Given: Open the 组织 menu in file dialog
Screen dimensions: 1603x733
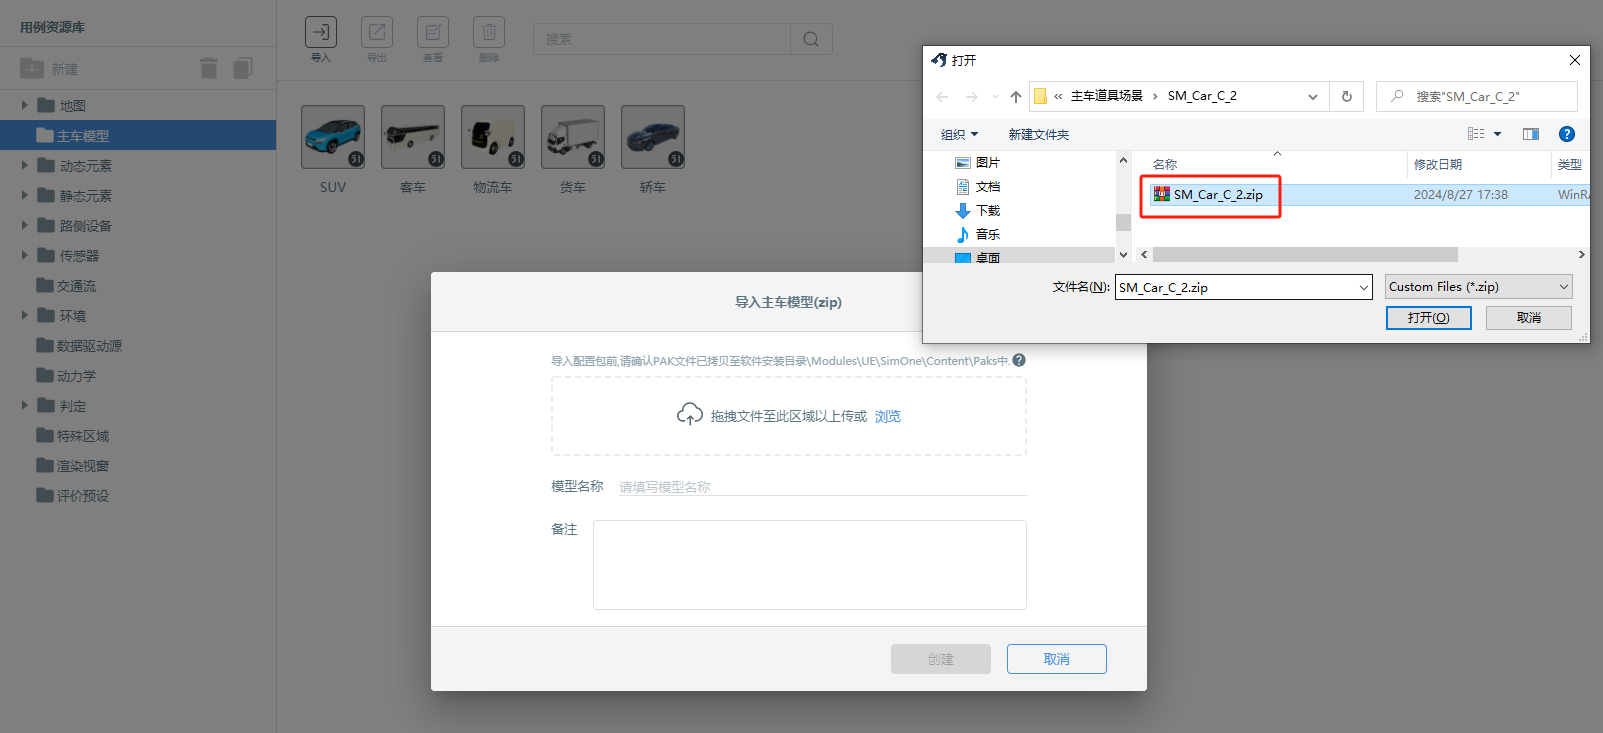Looking at the screenshot, I should 959,134.
